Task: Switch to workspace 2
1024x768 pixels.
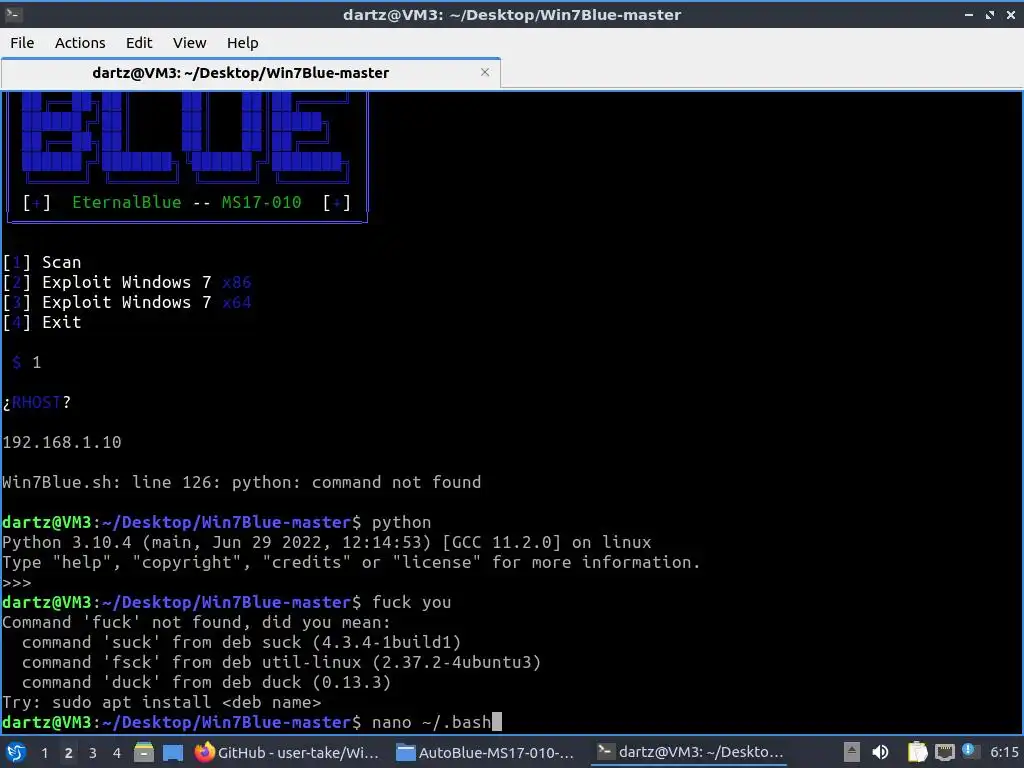Action: (x=69, y=753)
